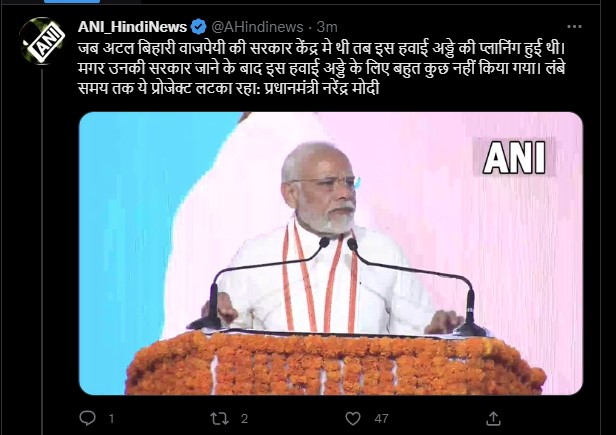616x435 pixels.
Task: Open the ANI_HindiNews display name link
Action: pyautogui.click(x=132, y=27)
